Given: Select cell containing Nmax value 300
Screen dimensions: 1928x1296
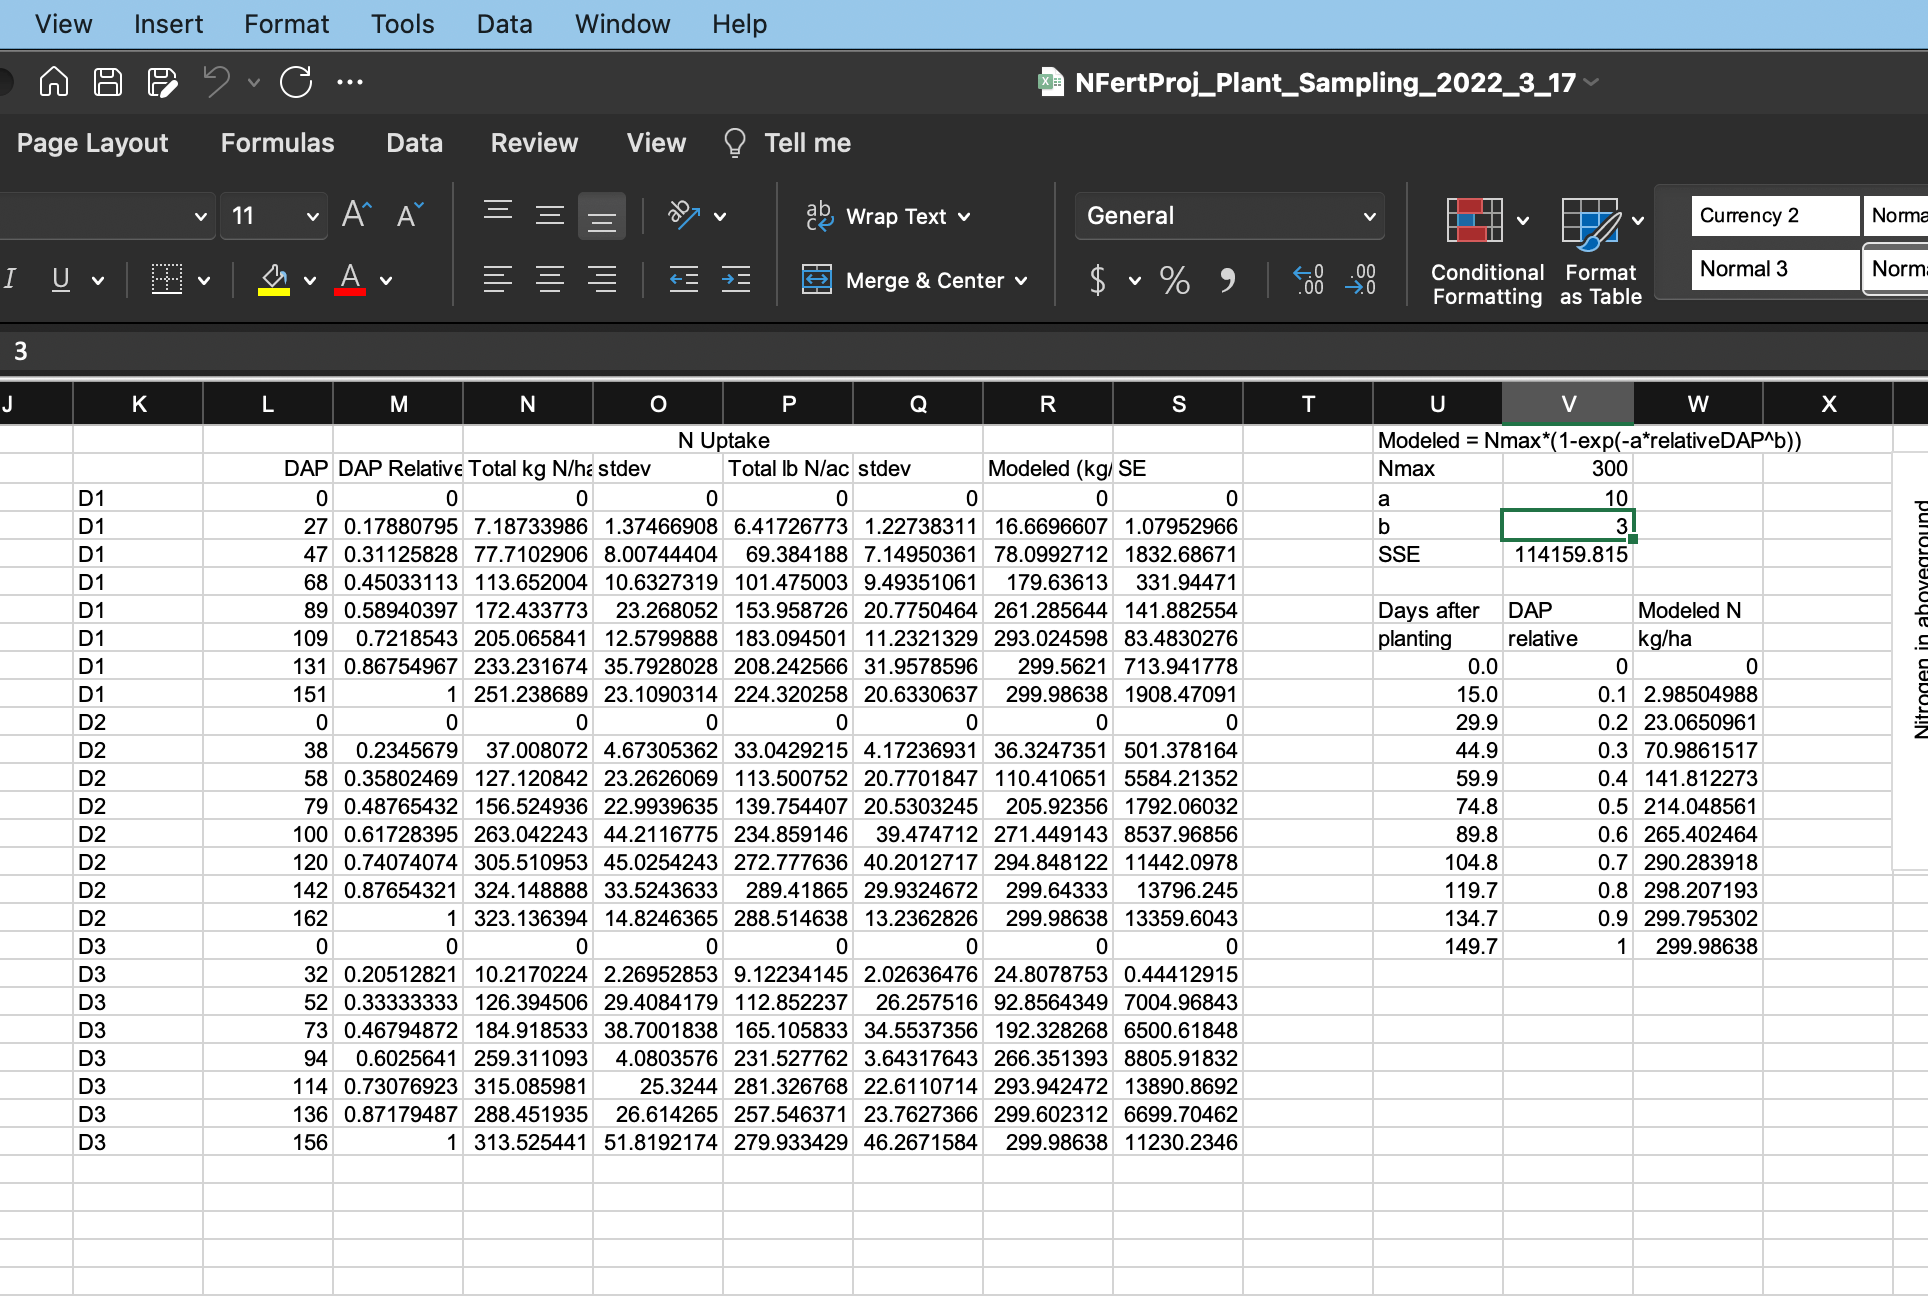Looking at the screenshot, I should [1567, 469].
